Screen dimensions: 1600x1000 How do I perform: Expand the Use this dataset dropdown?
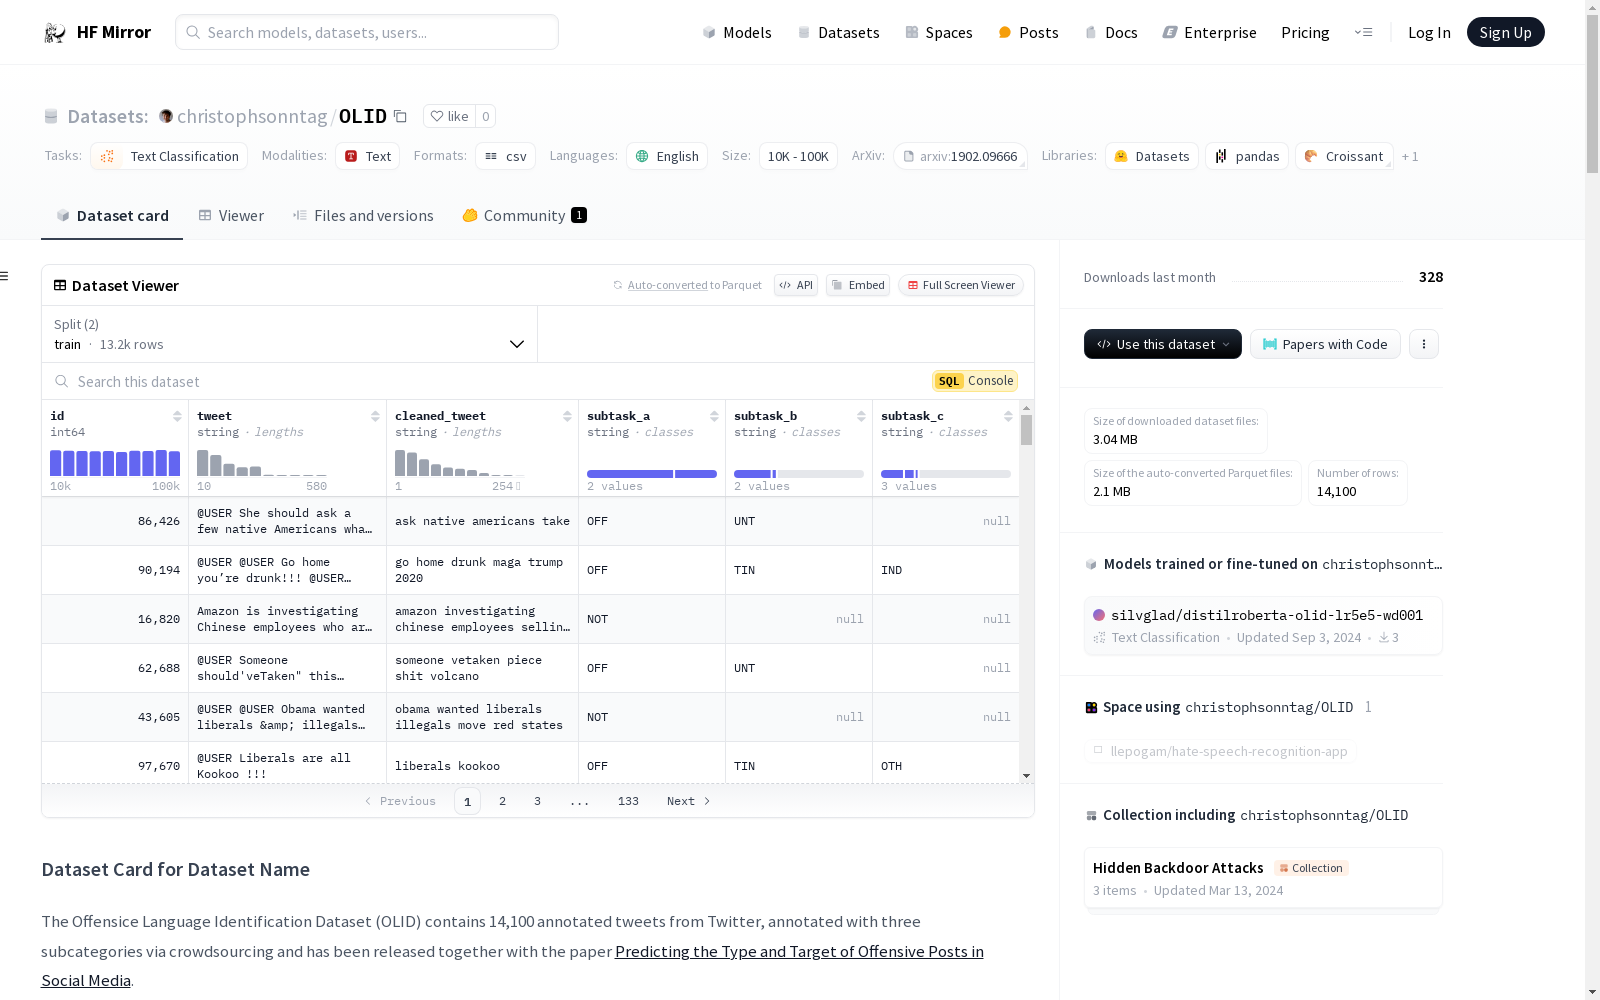pyautogui.click(x=1163, y=344)
